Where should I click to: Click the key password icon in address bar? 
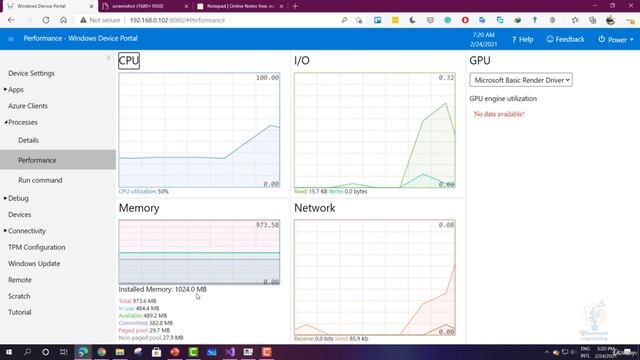click(x=344, y=20)
